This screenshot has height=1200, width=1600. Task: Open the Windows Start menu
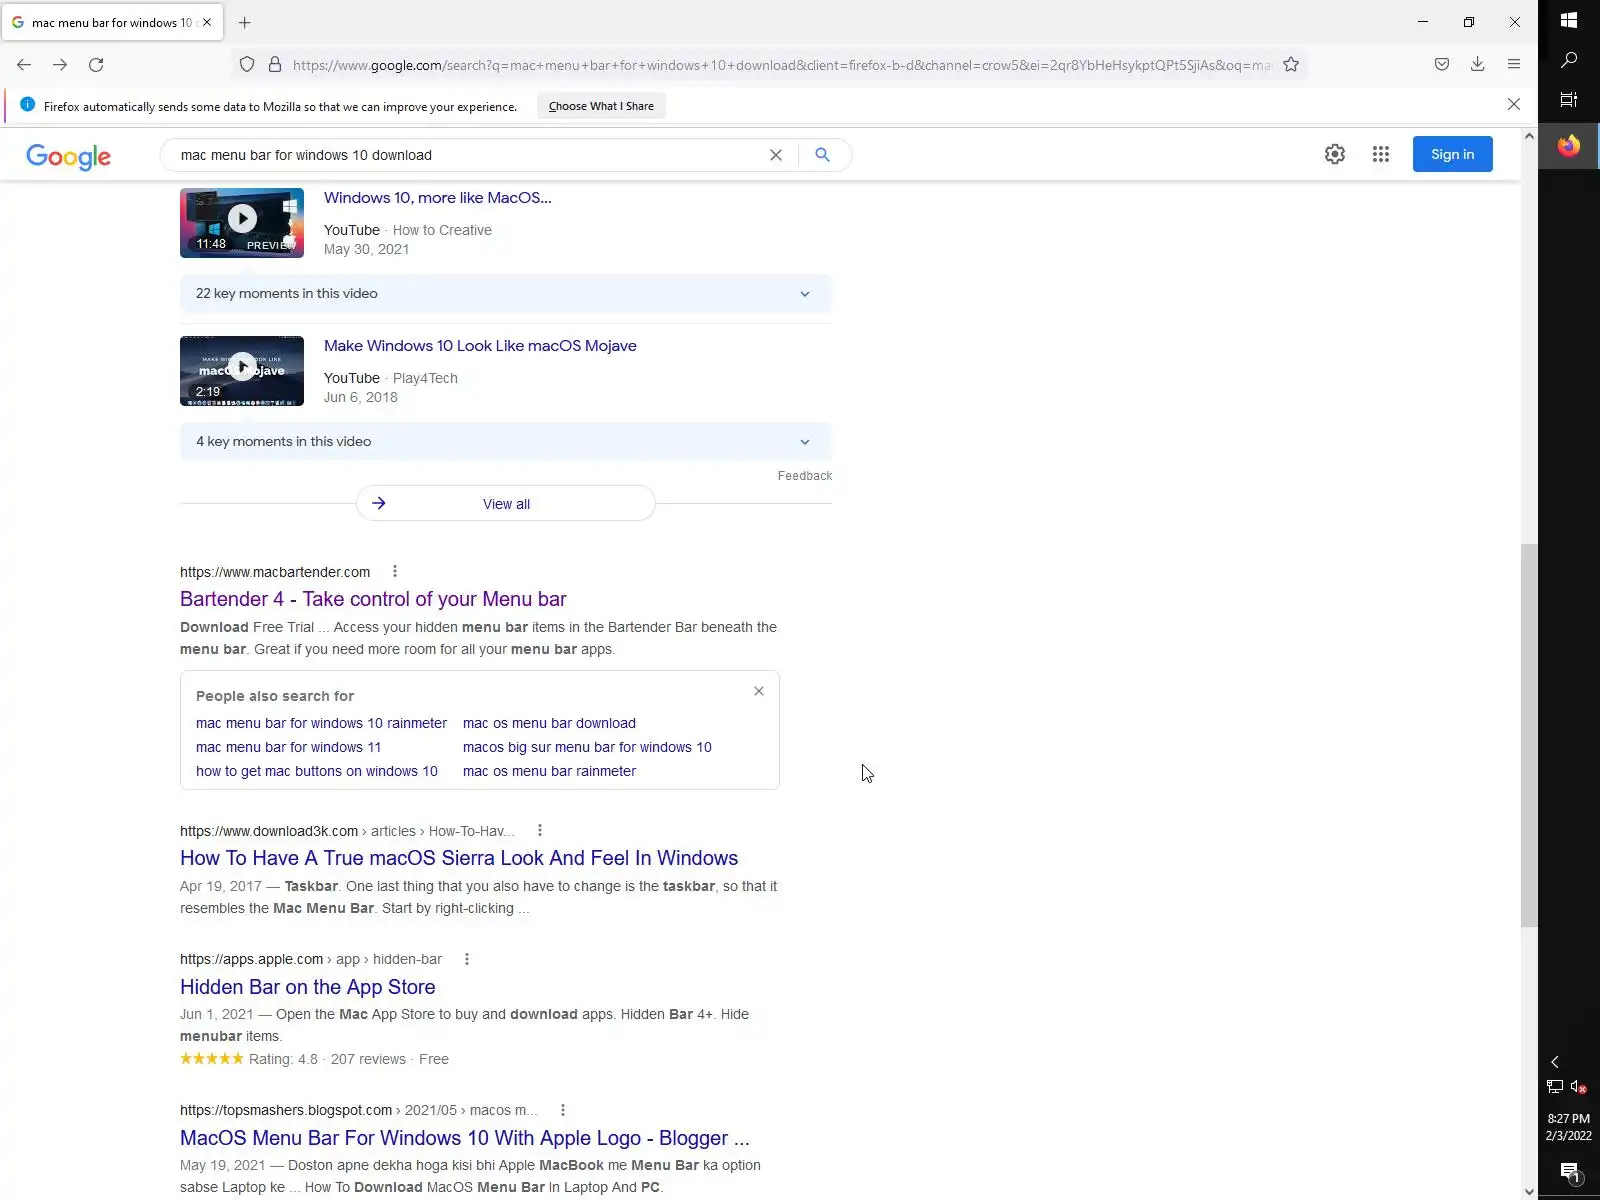point(1569,20)
